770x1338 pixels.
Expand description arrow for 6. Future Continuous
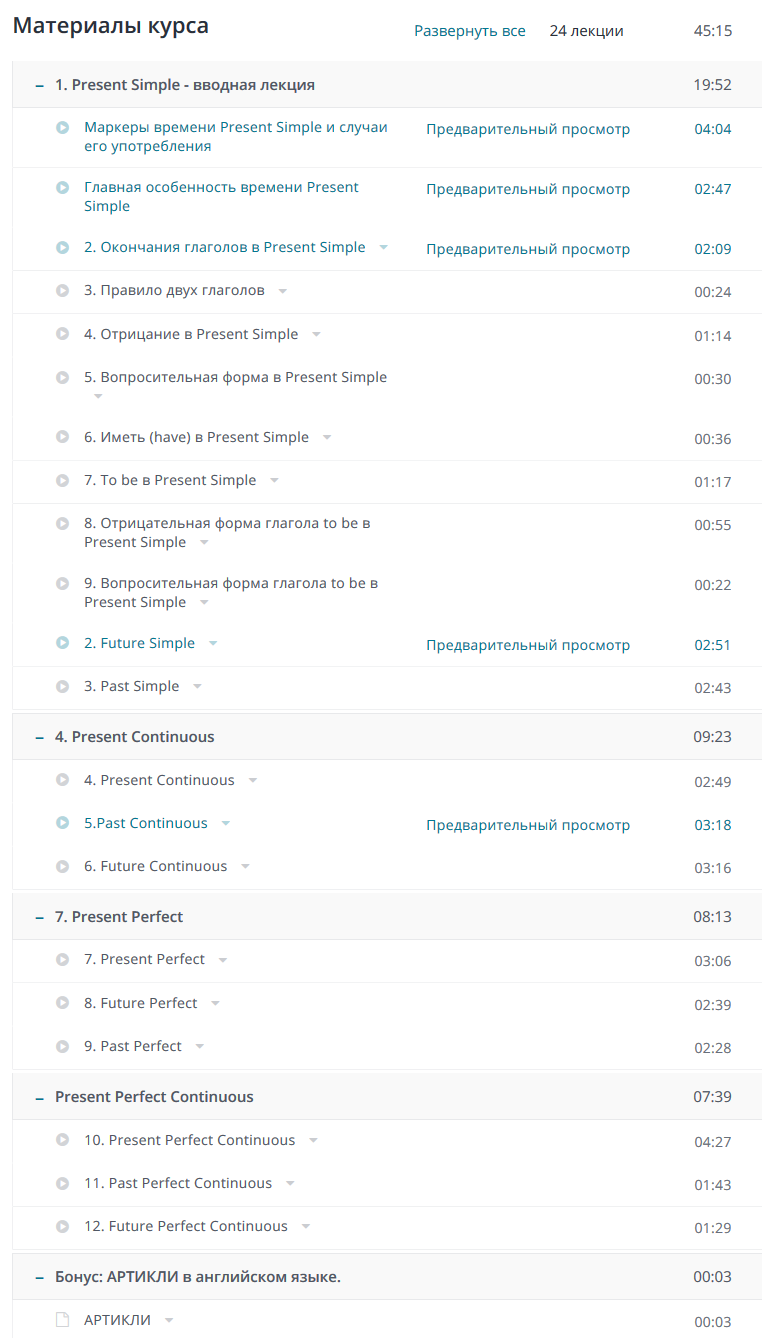[x=245, y=867]
